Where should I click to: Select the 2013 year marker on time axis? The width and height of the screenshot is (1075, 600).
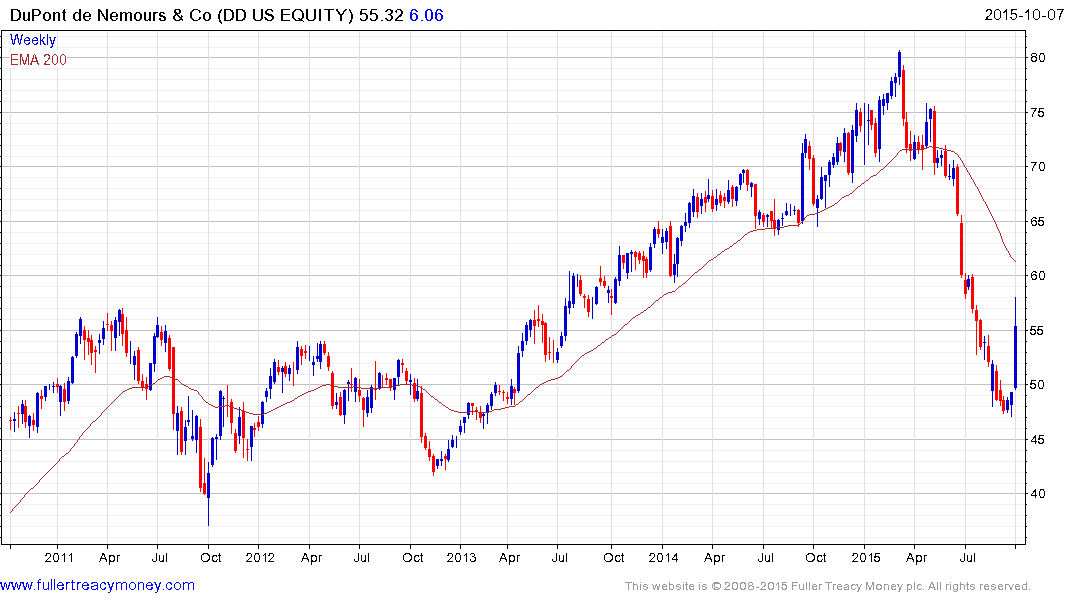pos(461,557)
